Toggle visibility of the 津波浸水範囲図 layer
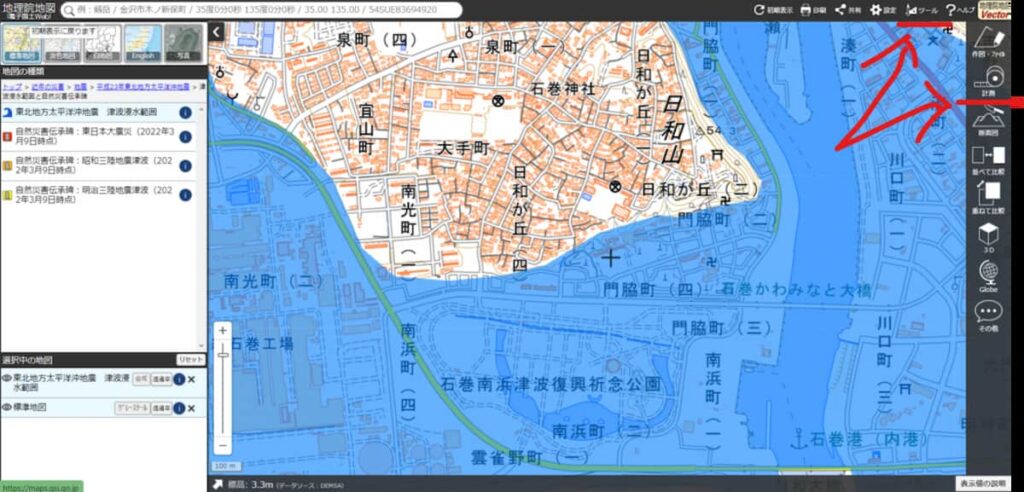Image resolution: width=1024 pixels, height=492 pixels. click(7, 379)
